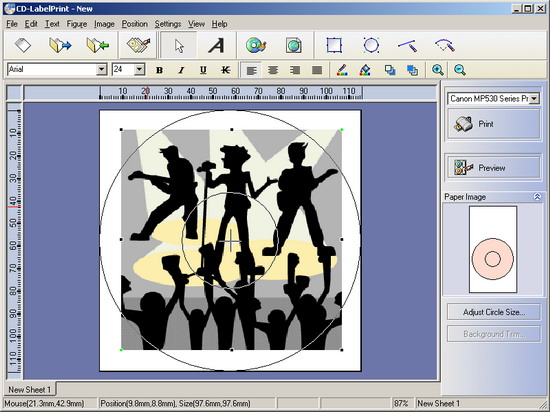This screenshot has height=412, width=550.
Task: Click the fill color bucket icon
Action: tap(365, 70)
